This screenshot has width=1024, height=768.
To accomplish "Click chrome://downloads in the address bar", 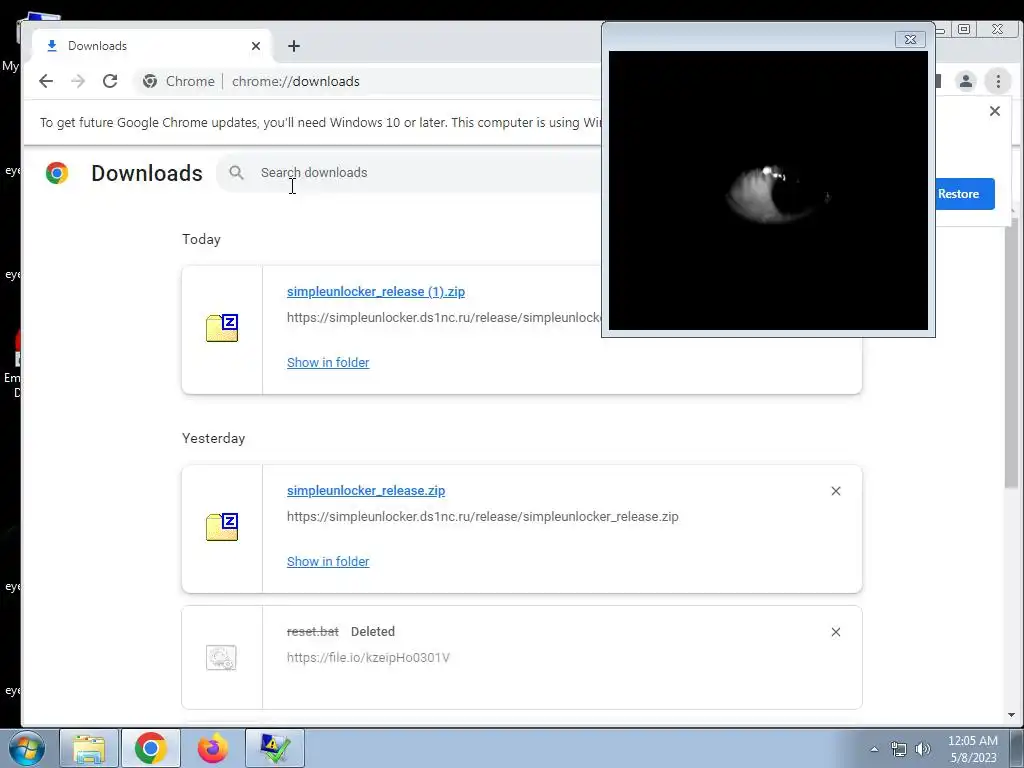I will (296, 81).
